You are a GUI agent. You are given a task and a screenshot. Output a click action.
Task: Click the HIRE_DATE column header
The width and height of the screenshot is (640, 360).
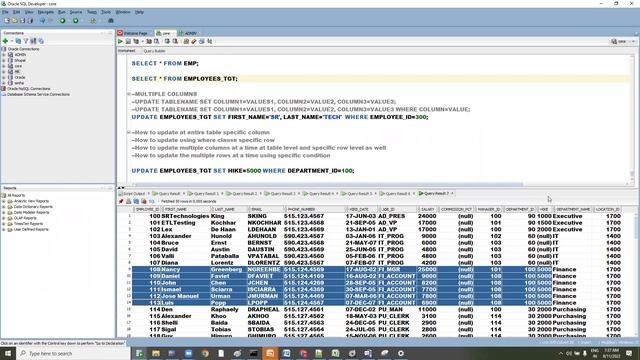click(359, 209)
